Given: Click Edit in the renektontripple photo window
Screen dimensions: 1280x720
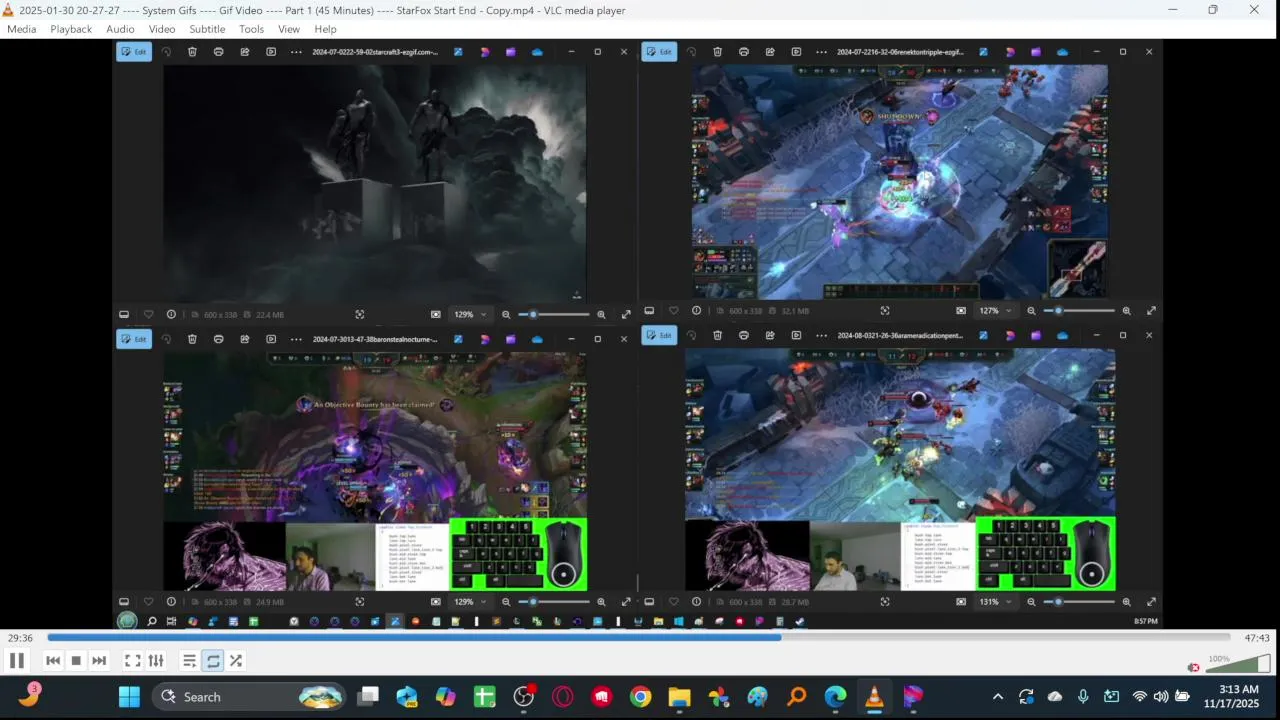Looking at the screenshot, I should 659,52.
